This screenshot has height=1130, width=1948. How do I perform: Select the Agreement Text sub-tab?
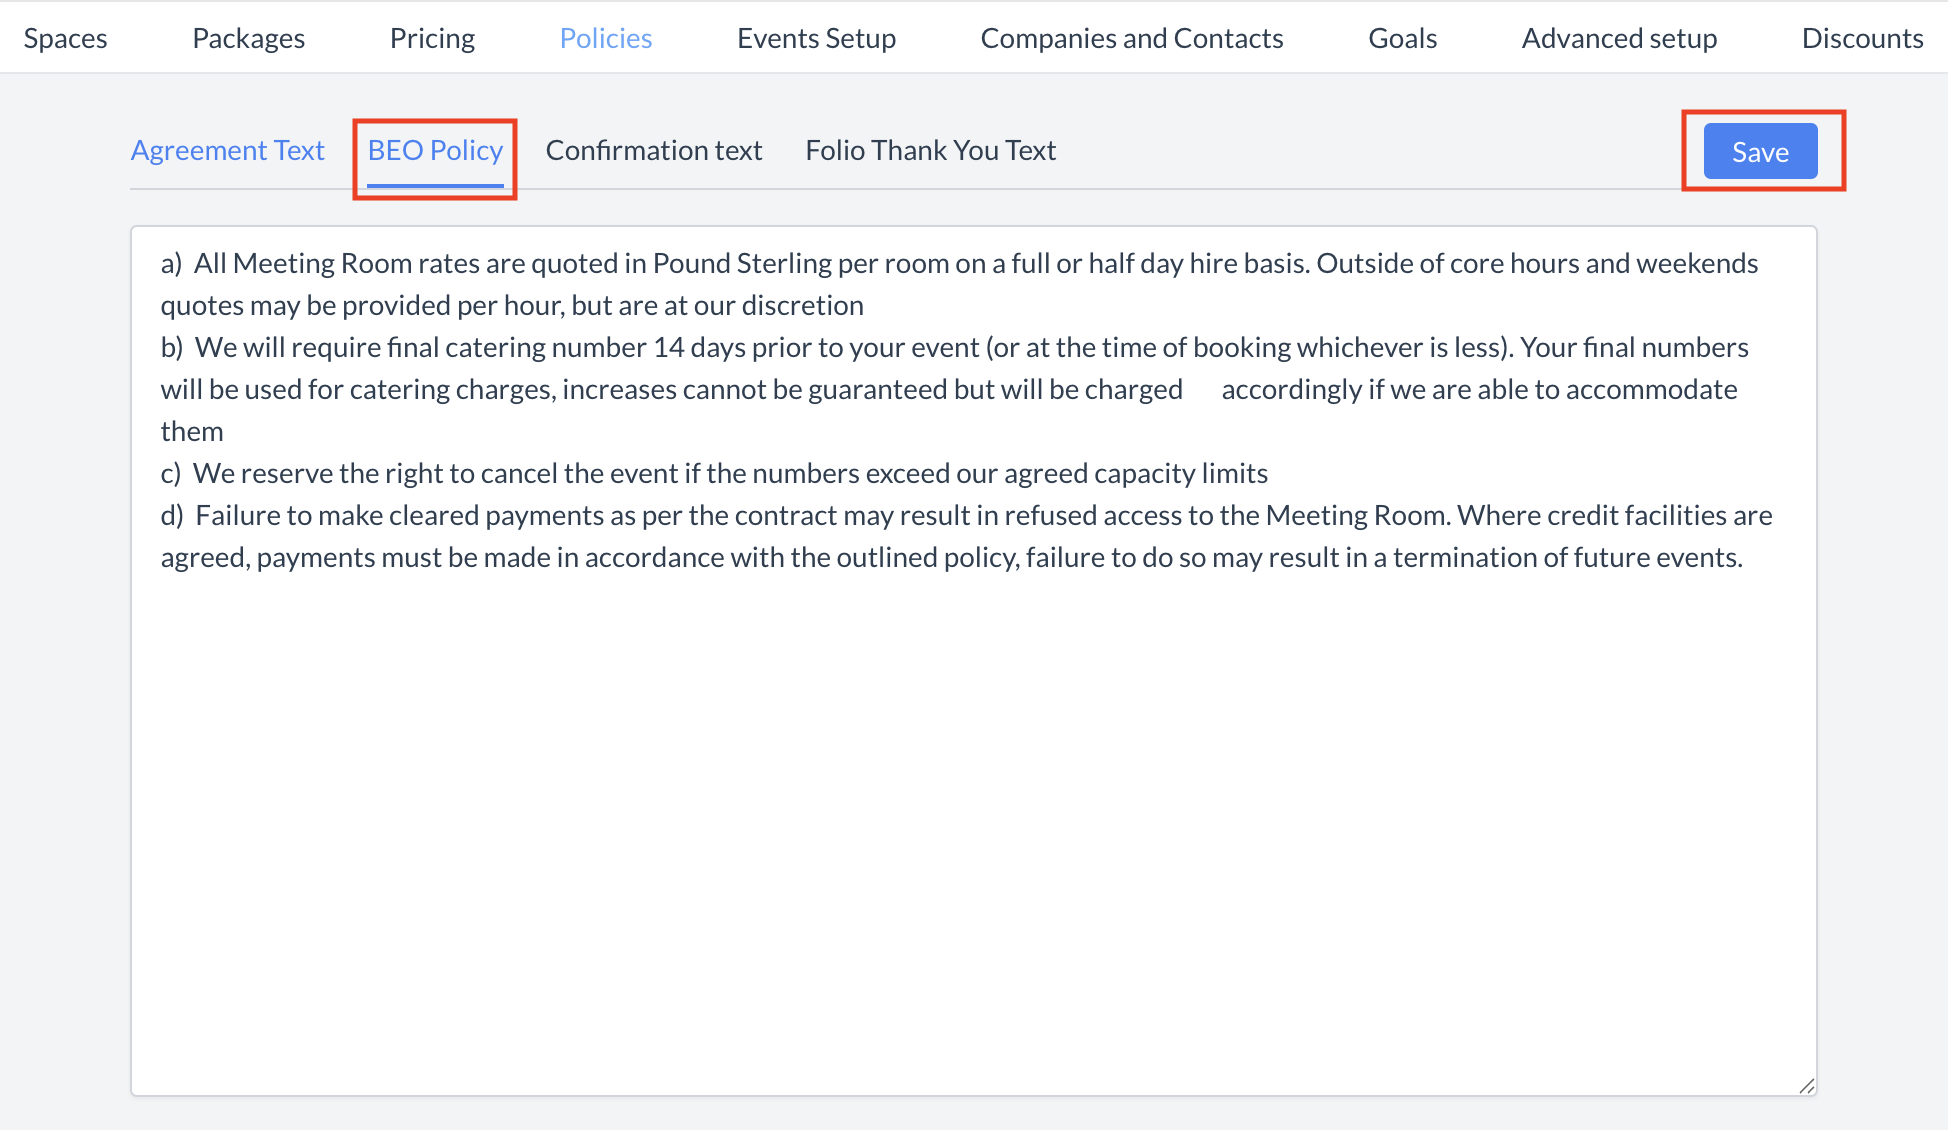[x=228, y=150]
